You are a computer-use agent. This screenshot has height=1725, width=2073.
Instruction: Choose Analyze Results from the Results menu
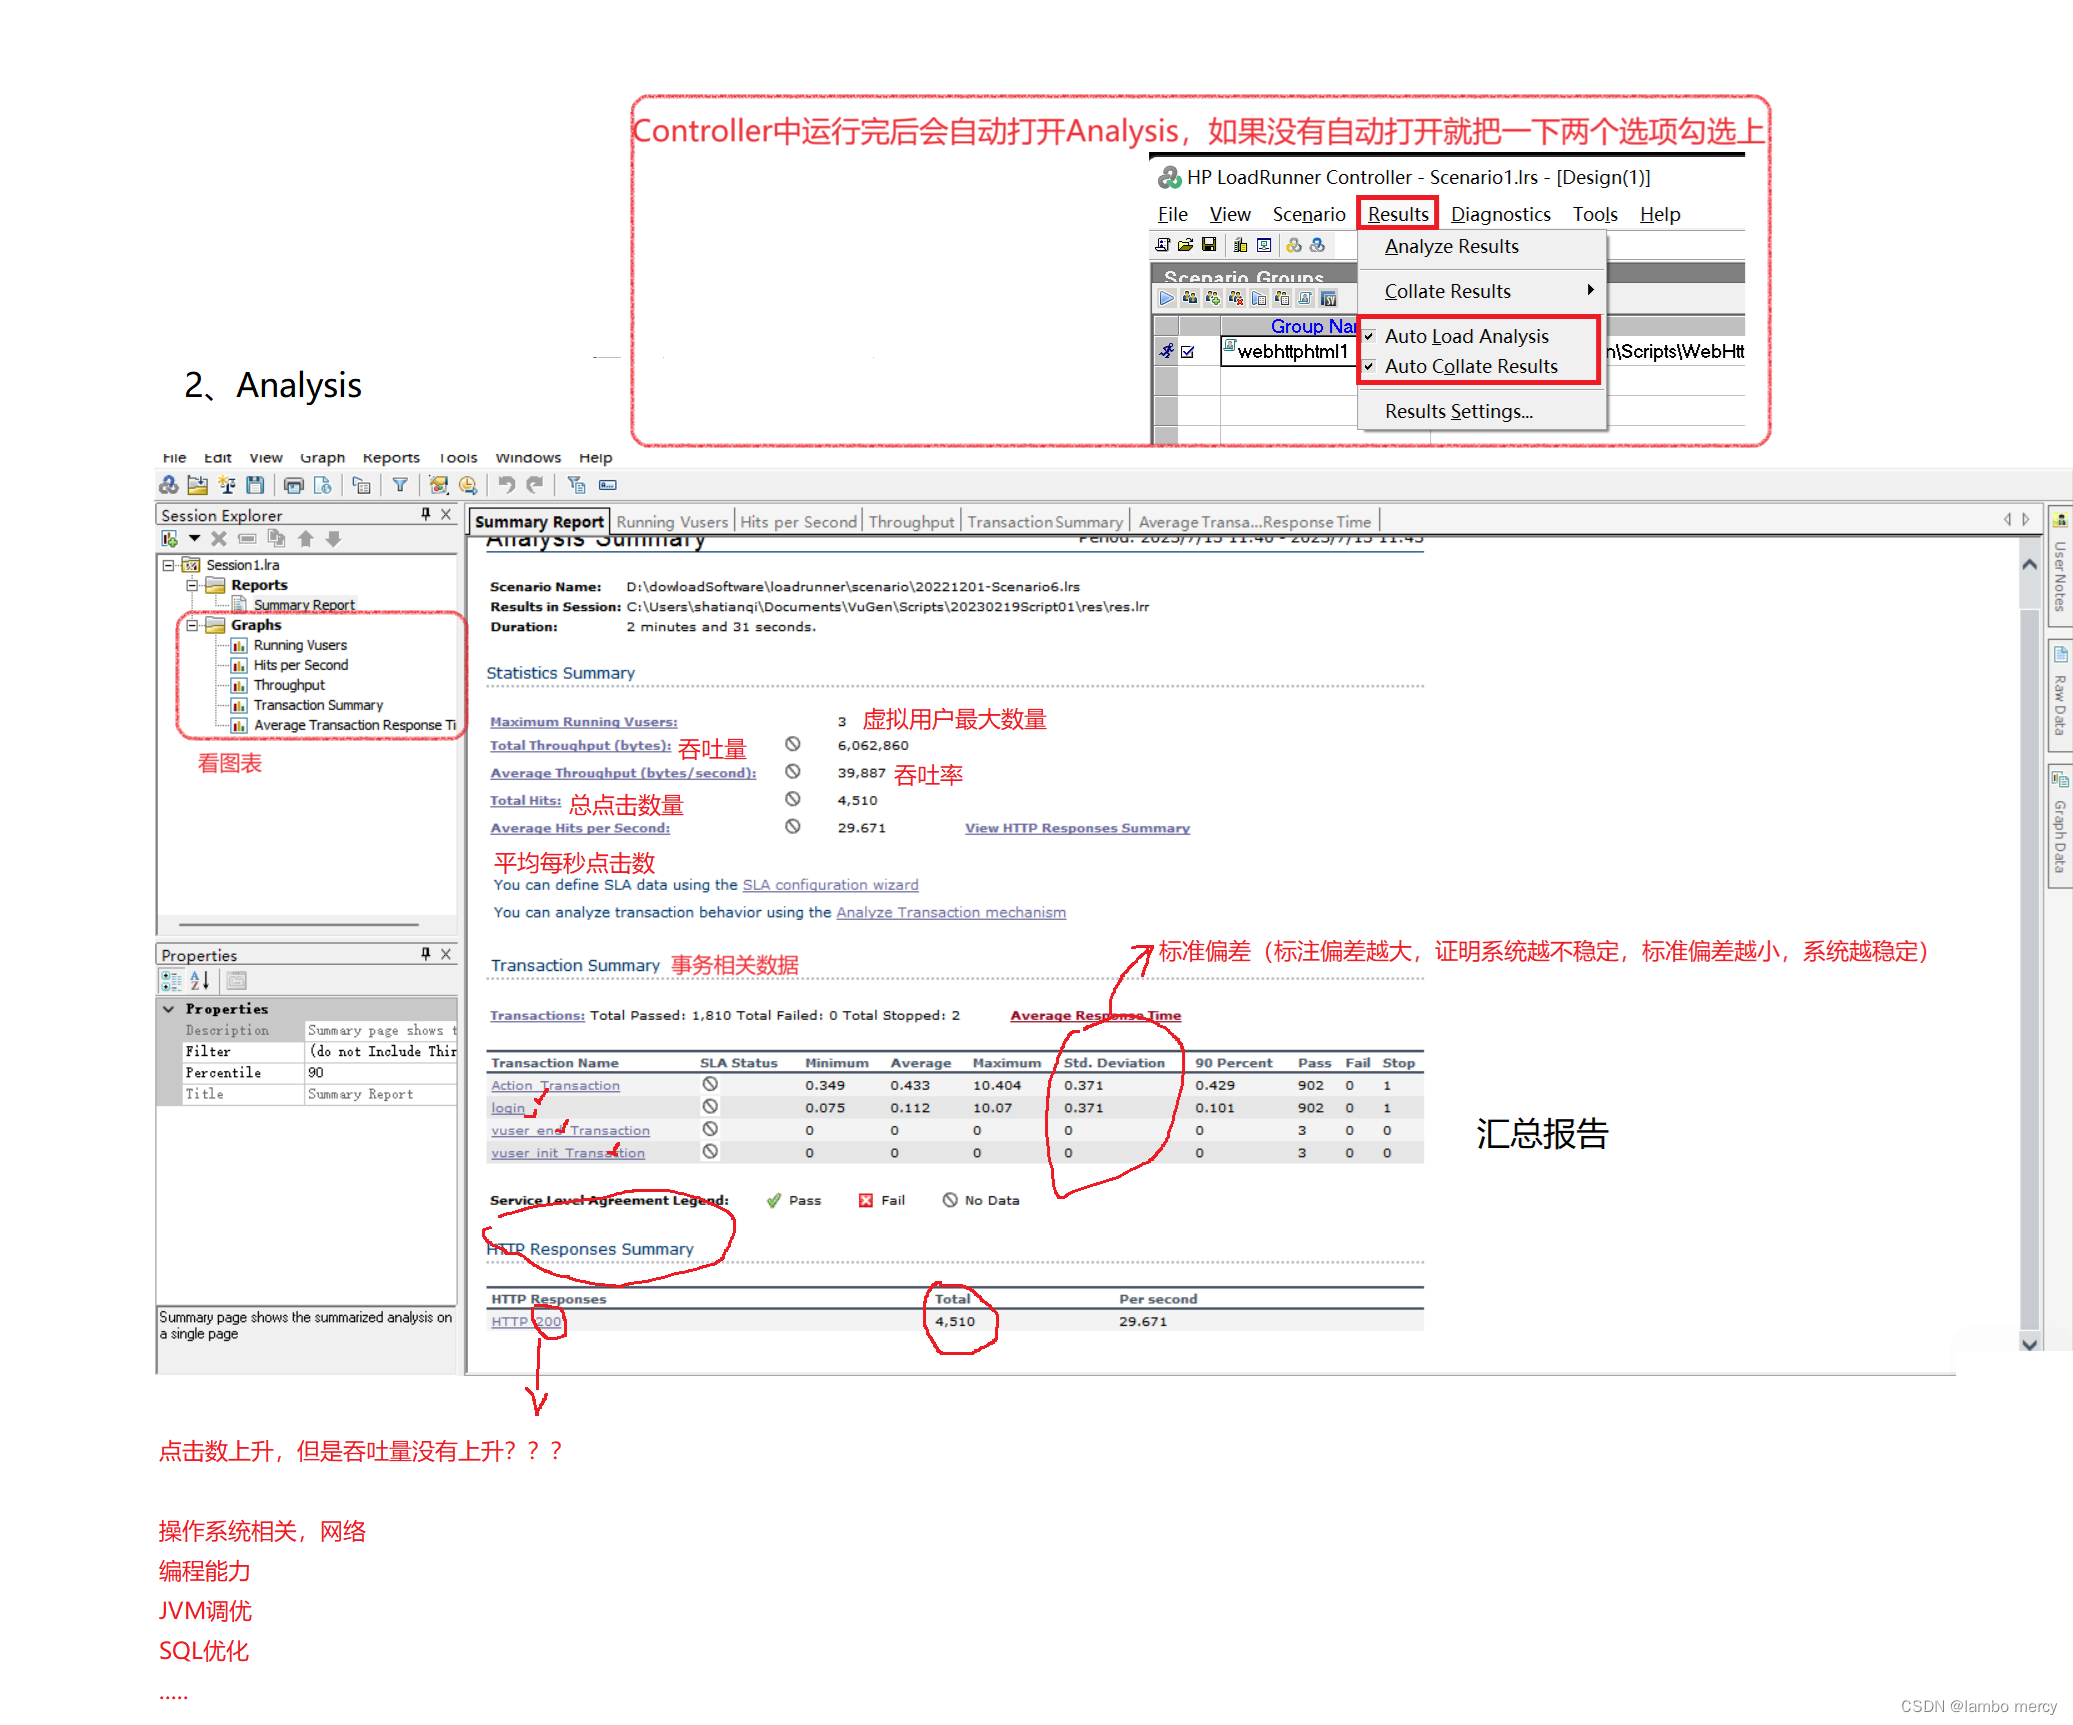point(1451,247)
